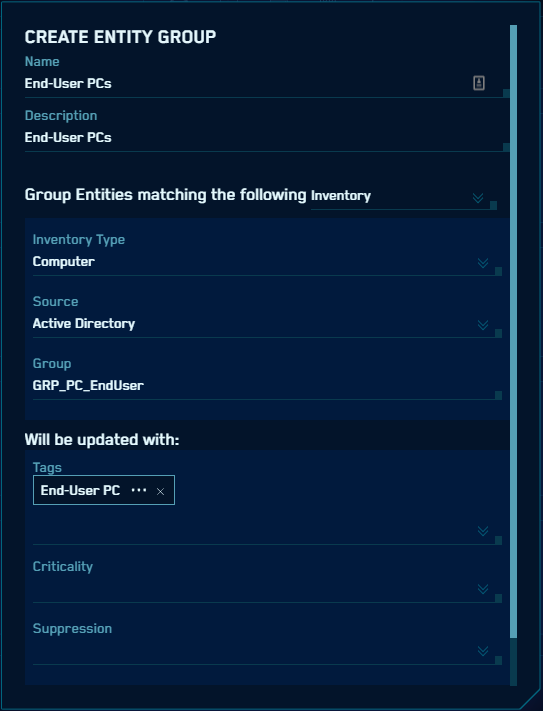Screen dimensions: 543x711
Task: Click the credential icon in the Name field
Action: [x=479, y=83]
